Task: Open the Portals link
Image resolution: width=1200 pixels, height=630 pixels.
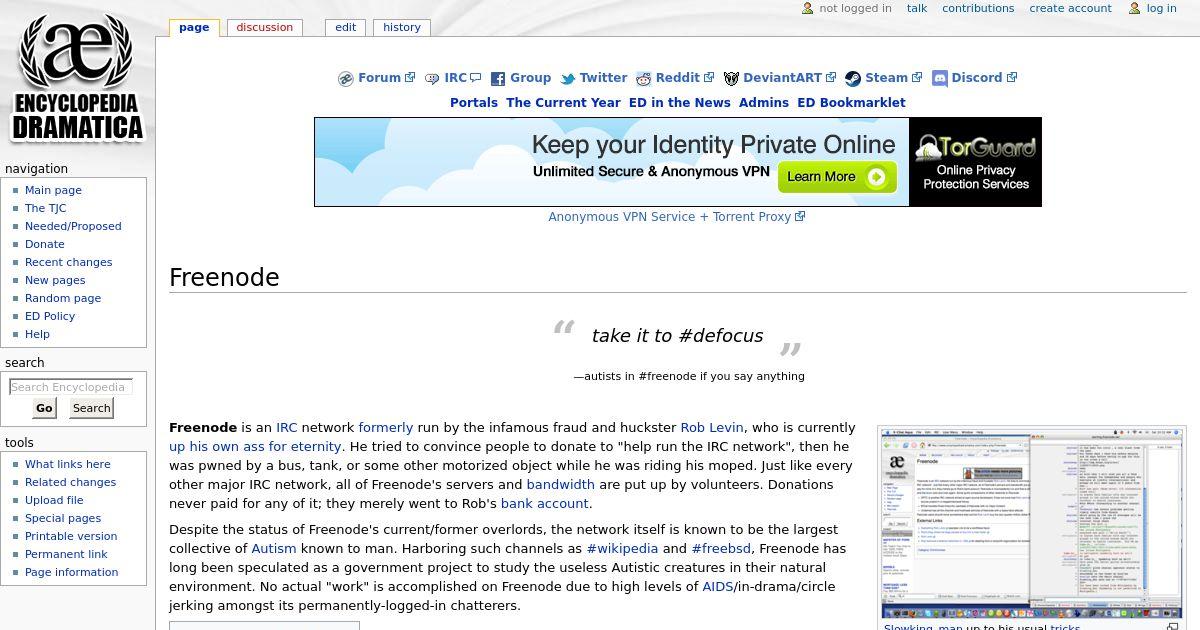Action: [x=474, y=103]
